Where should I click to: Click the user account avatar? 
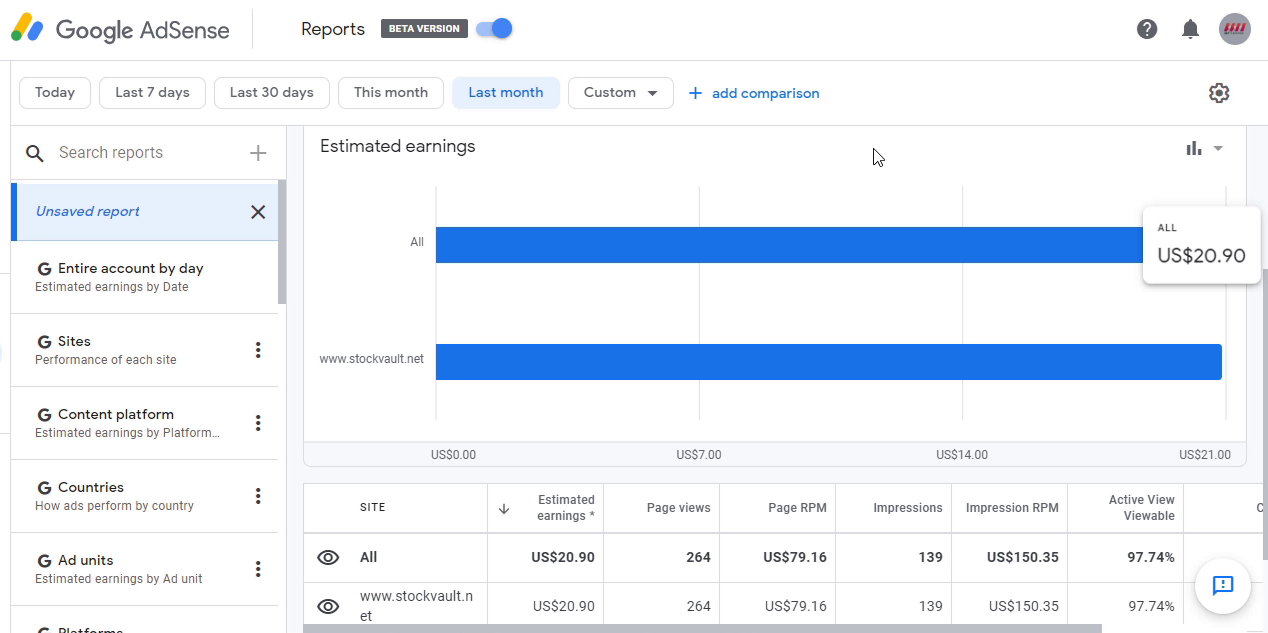tap(1235, 29)
